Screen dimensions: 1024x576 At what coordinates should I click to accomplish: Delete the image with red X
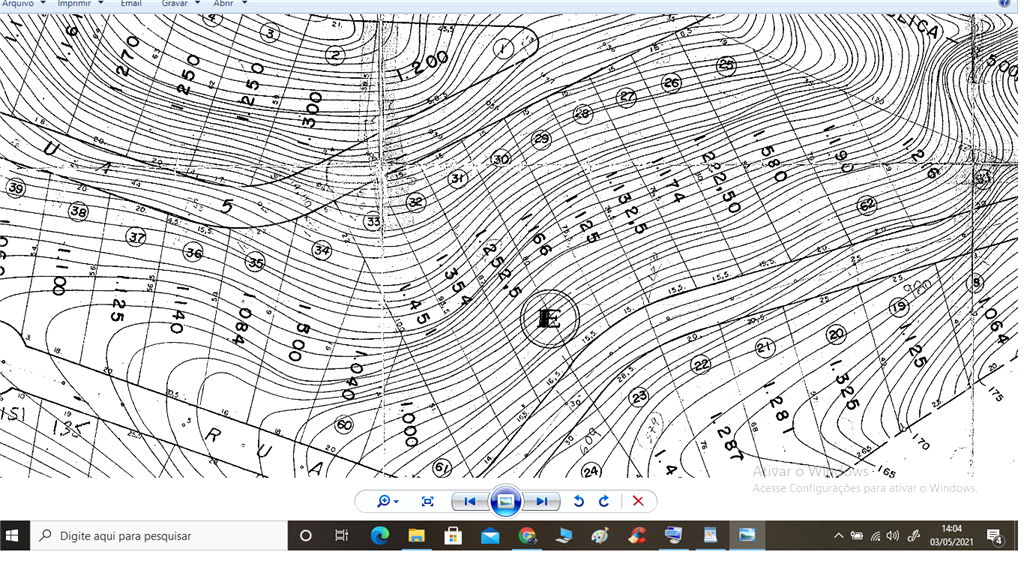638,501
